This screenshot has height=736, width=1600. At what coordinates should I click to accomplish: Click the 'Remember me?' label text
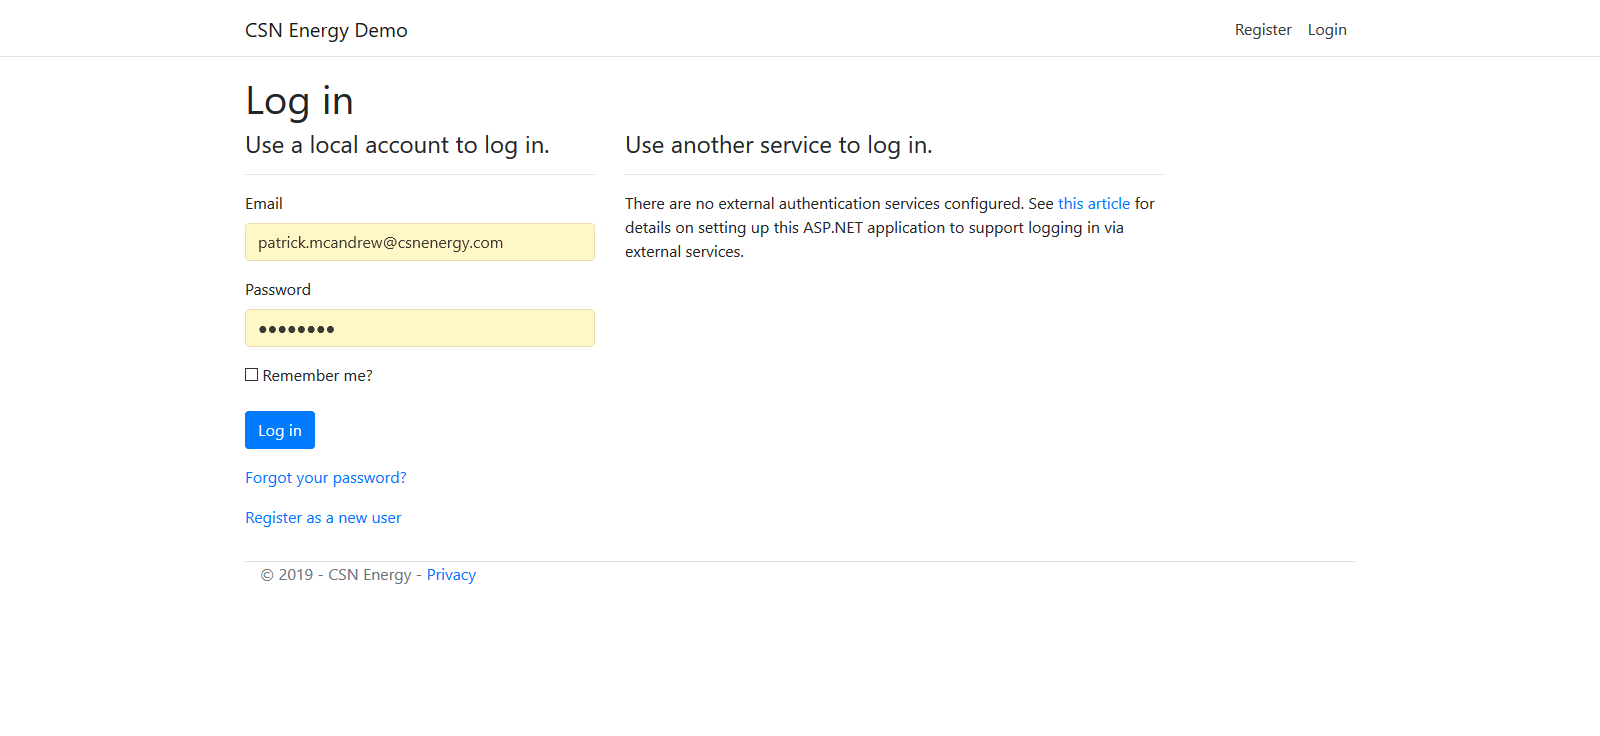[317, 376]
